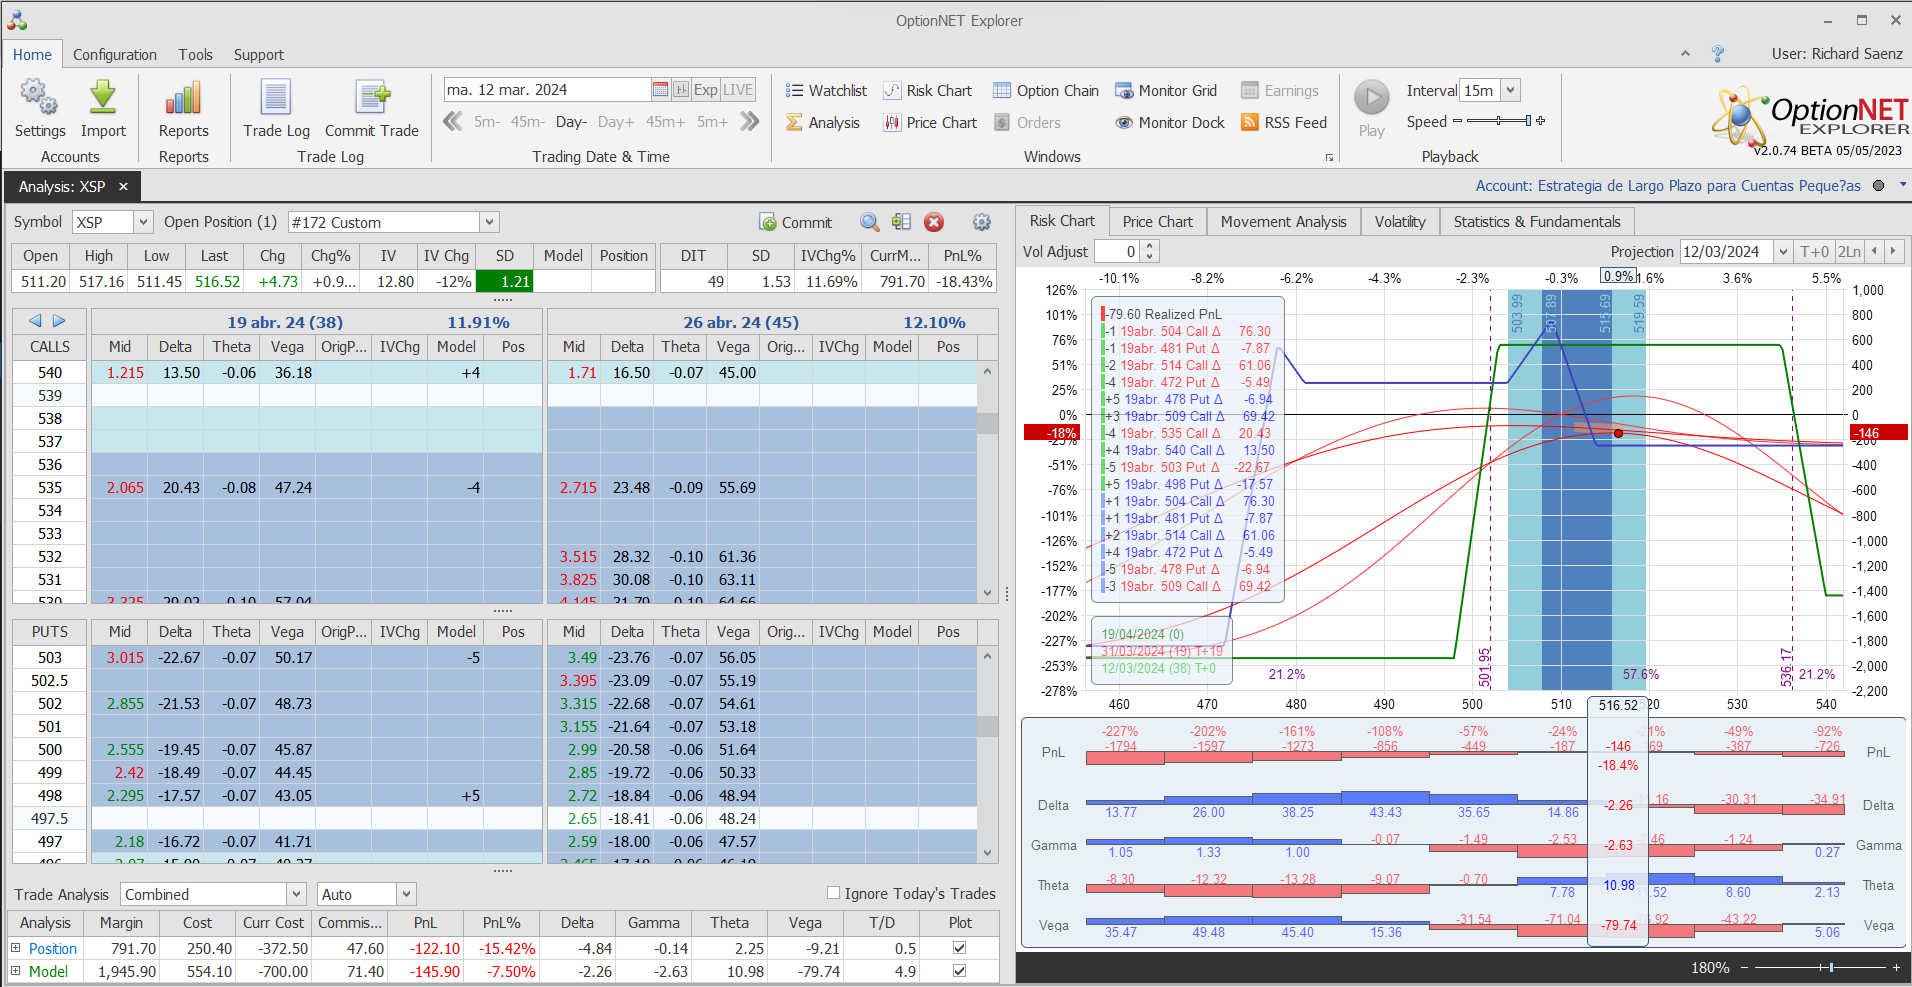The image size is (1912, 987).
Task: Open the account selector dropdown arrow
Action: coord(1902,185)
